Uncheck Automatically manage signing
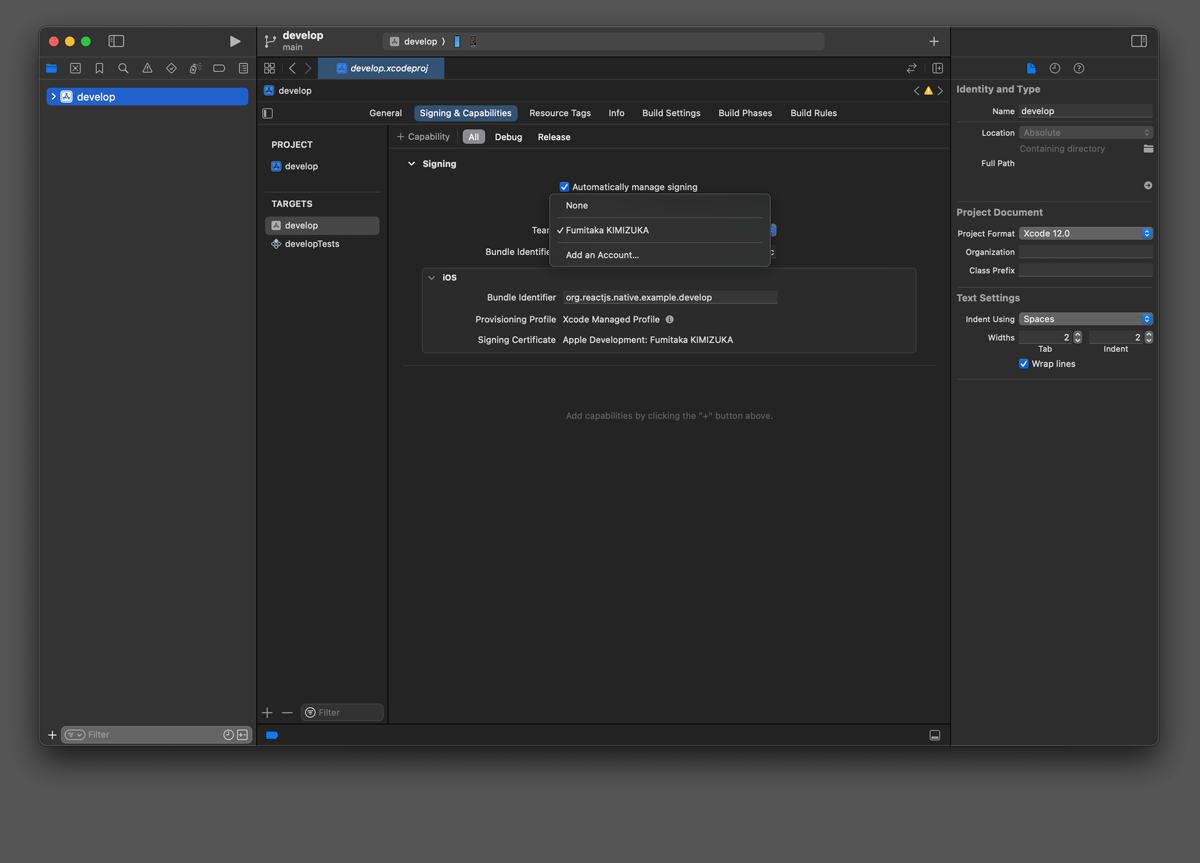 (564, 187)
